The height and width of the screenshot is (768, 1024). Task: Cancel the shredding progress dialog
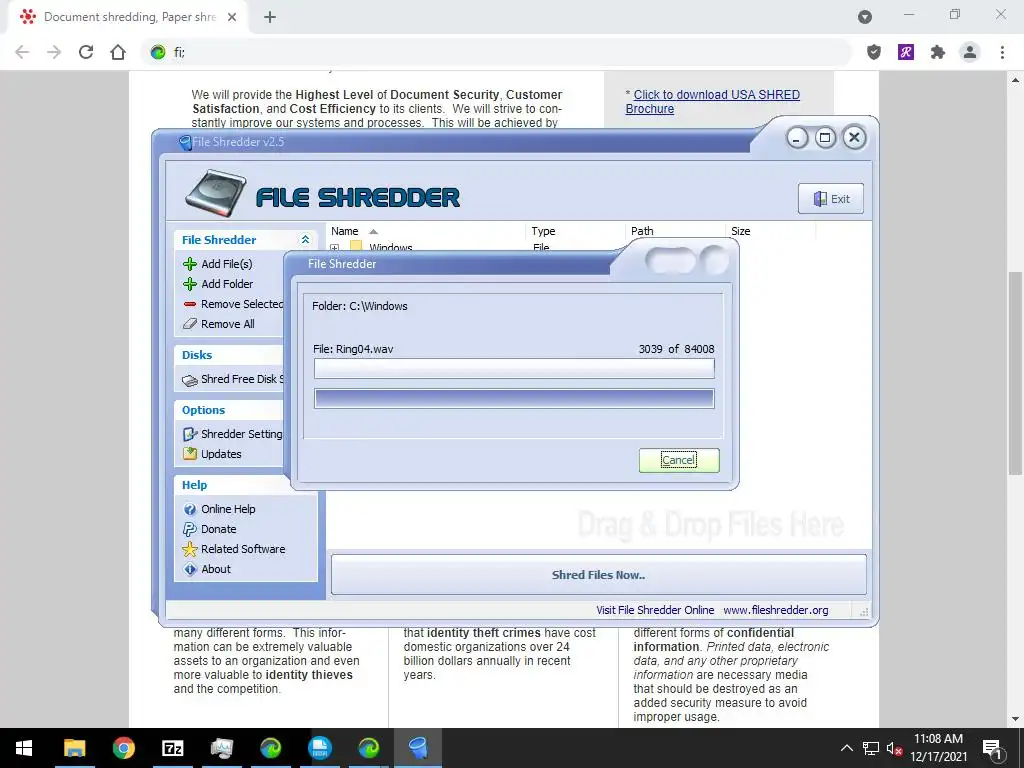point(679,460)
